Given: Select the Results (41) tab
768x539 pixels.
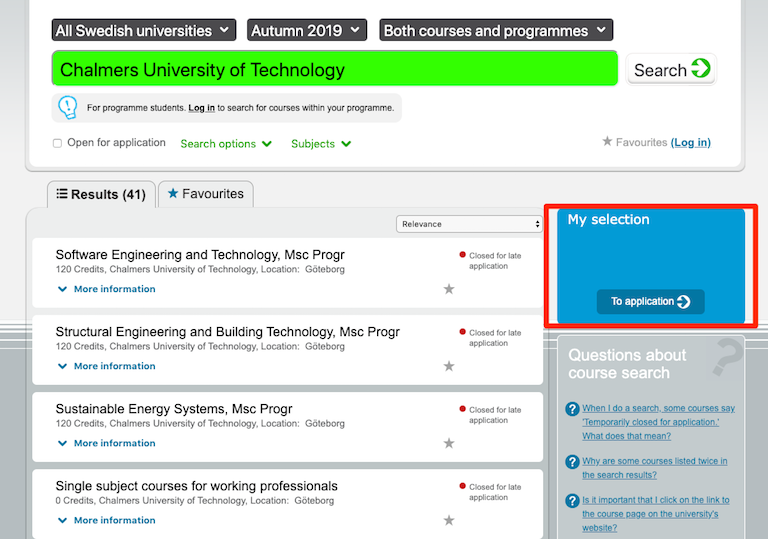Looking at the screenshot, I should [x=101, y=195].
